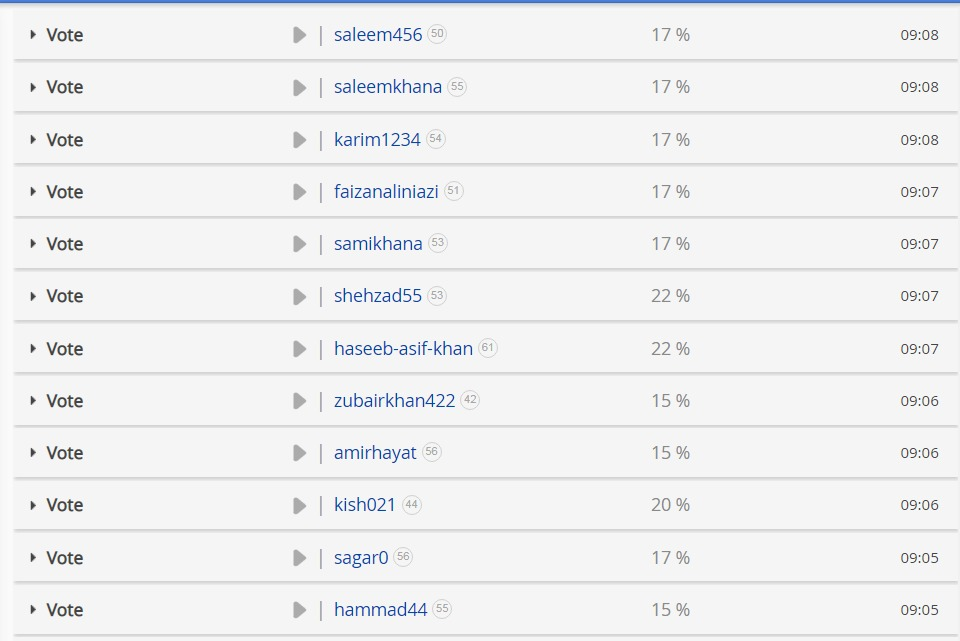Image resolution: width=960 pixels, height=641 pixels.
Task: Click the play arrow icon beside saleemkhana
Action: pyautogui.click(x=299, y=88)
